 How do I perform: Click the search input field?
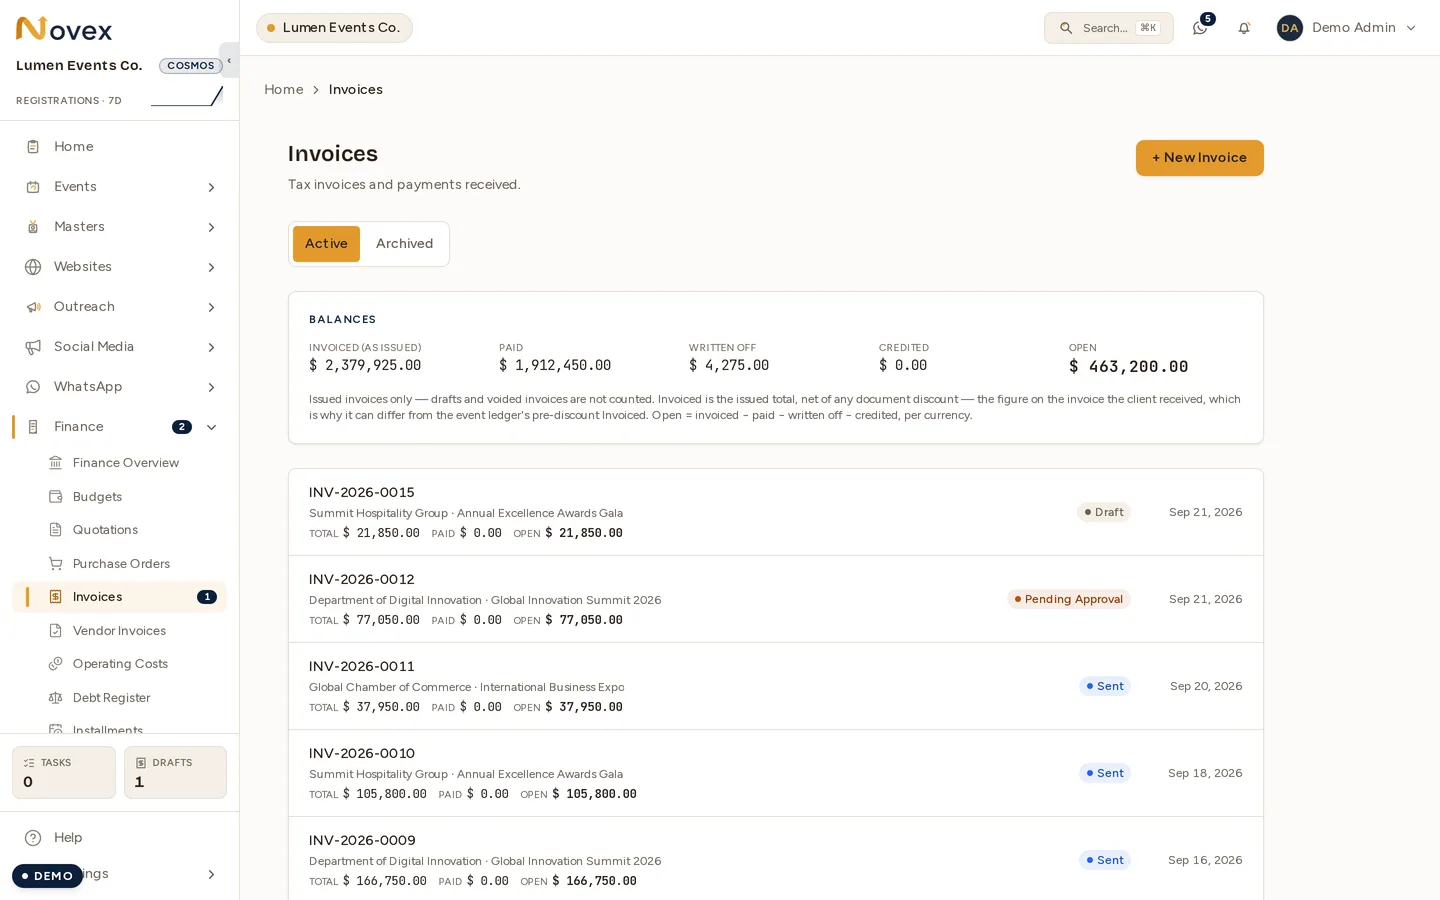pyautogui.click(x=1109, y=28)
